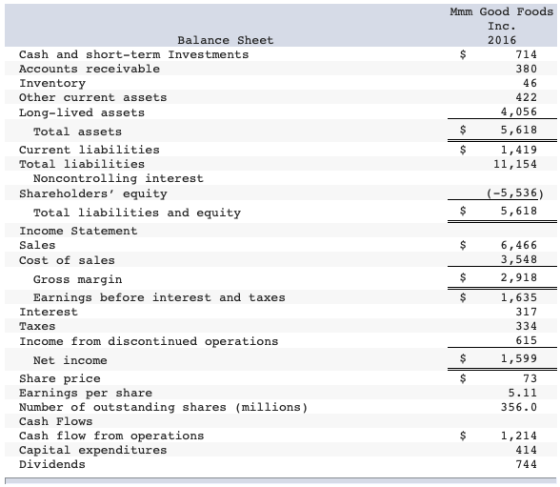Click the cash flow from operations value 1,214

point(519,436)
